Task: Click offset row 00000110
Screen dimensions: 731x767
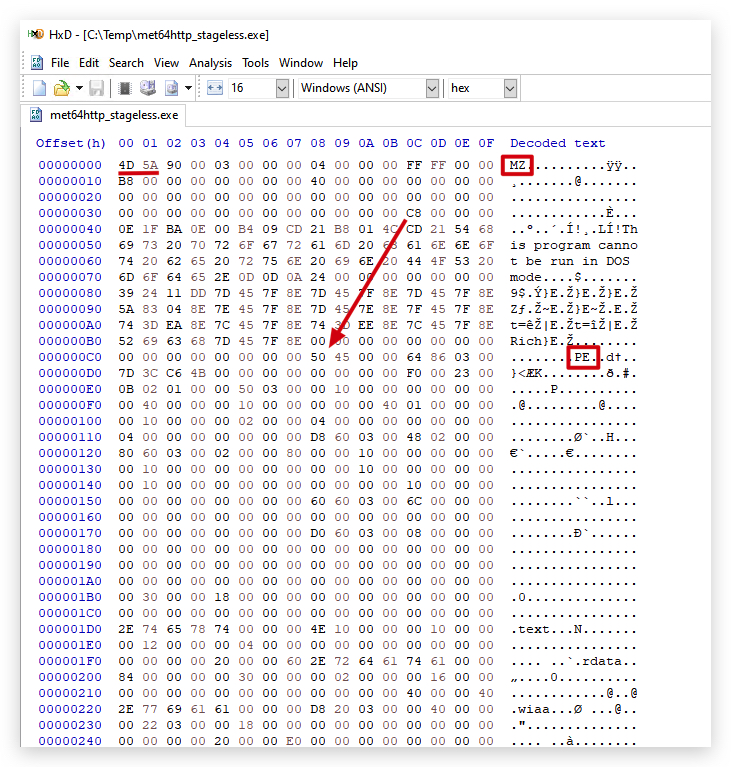Action: [70, 437]
